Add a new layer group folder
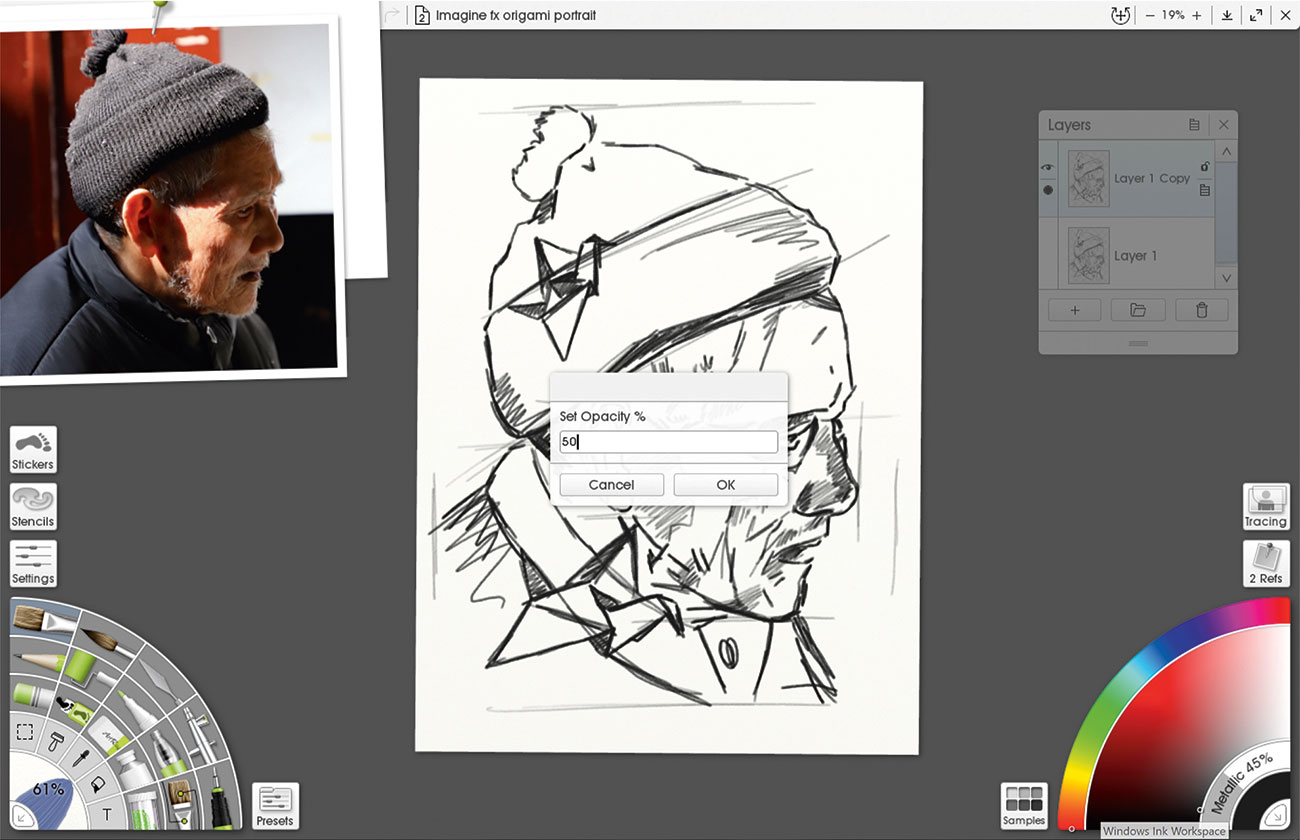Image resolution: width=1300 pixels, height=840 pixels. (1138, 310)
